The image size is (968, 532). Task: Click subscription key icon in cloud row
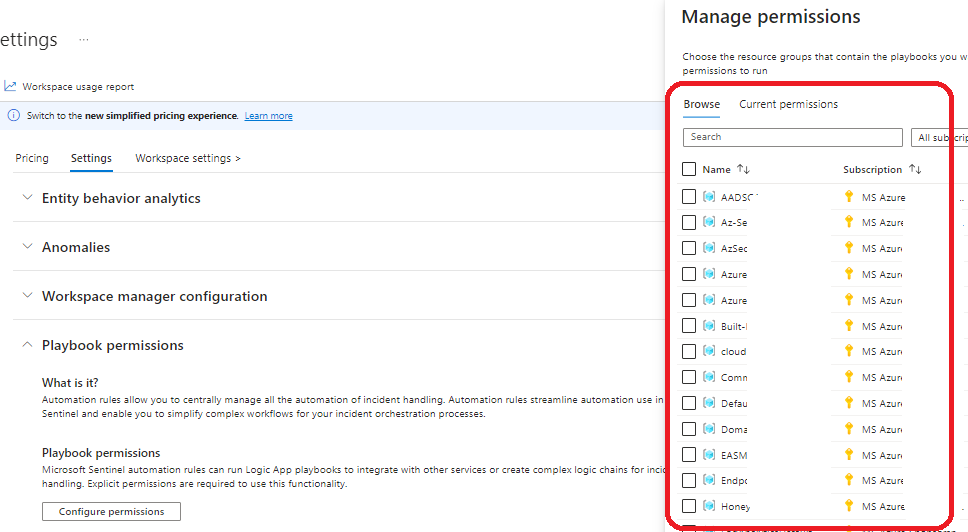pyautogui.click(x=849, y=351)
